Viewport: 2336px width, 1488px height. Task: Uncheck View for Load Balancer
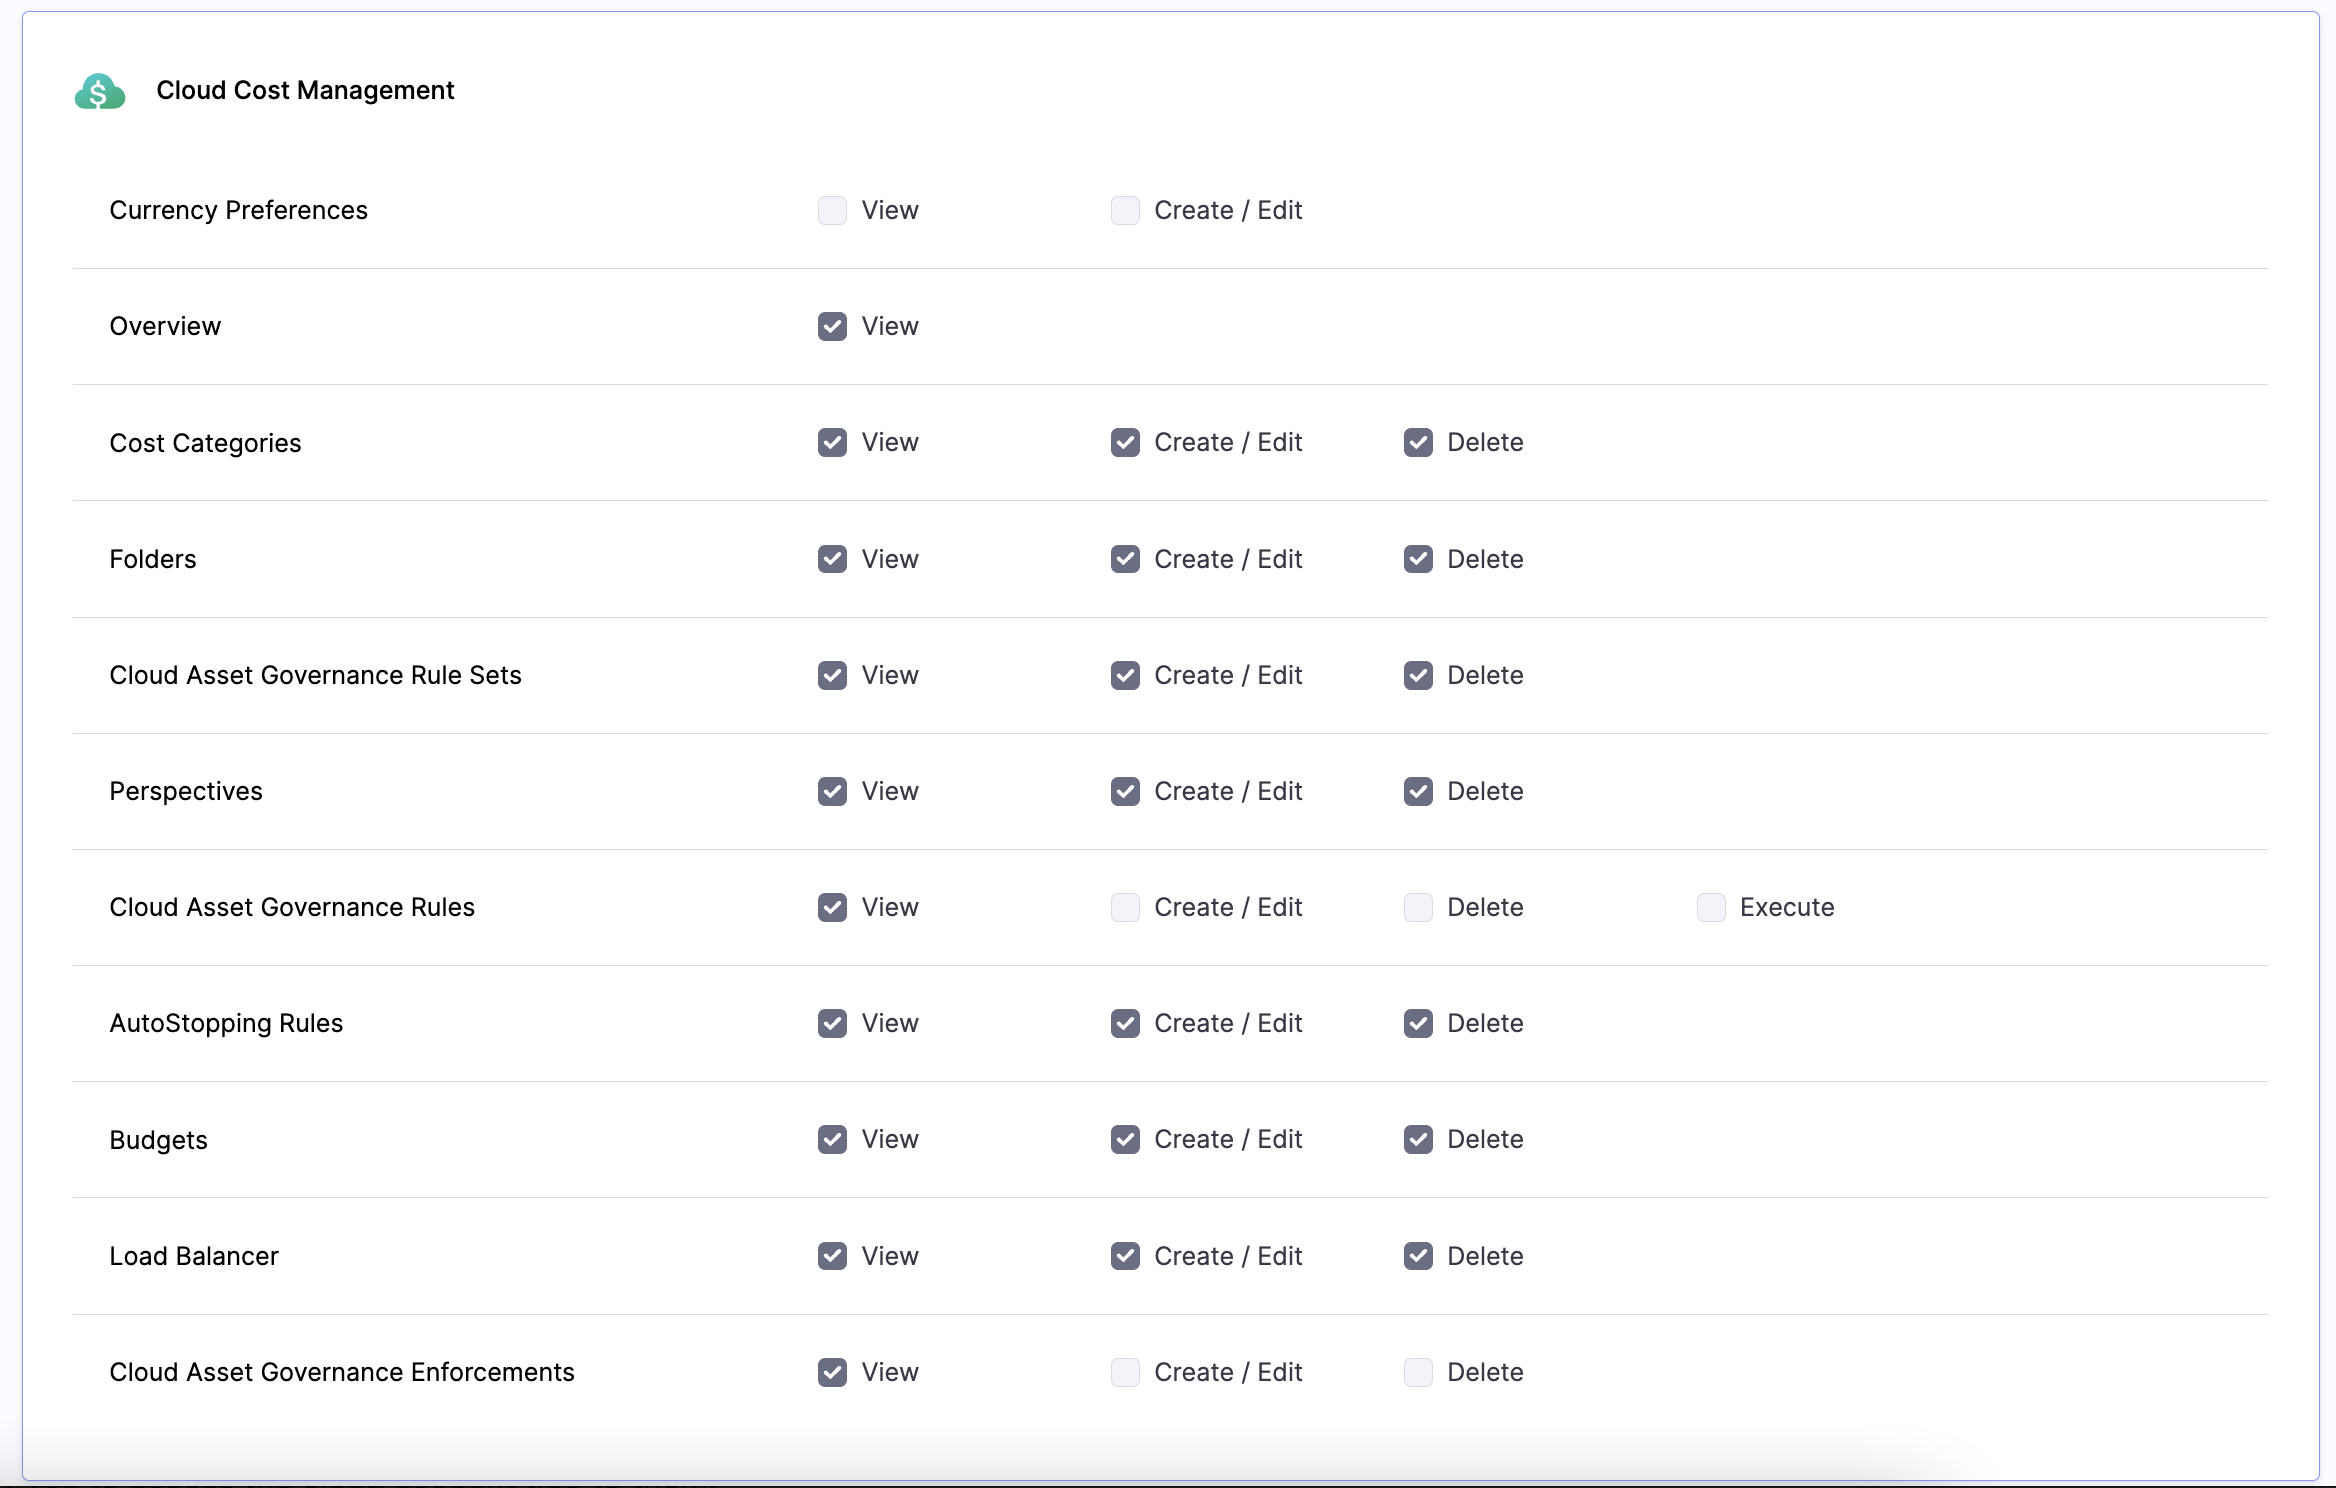coord(832,1256)
